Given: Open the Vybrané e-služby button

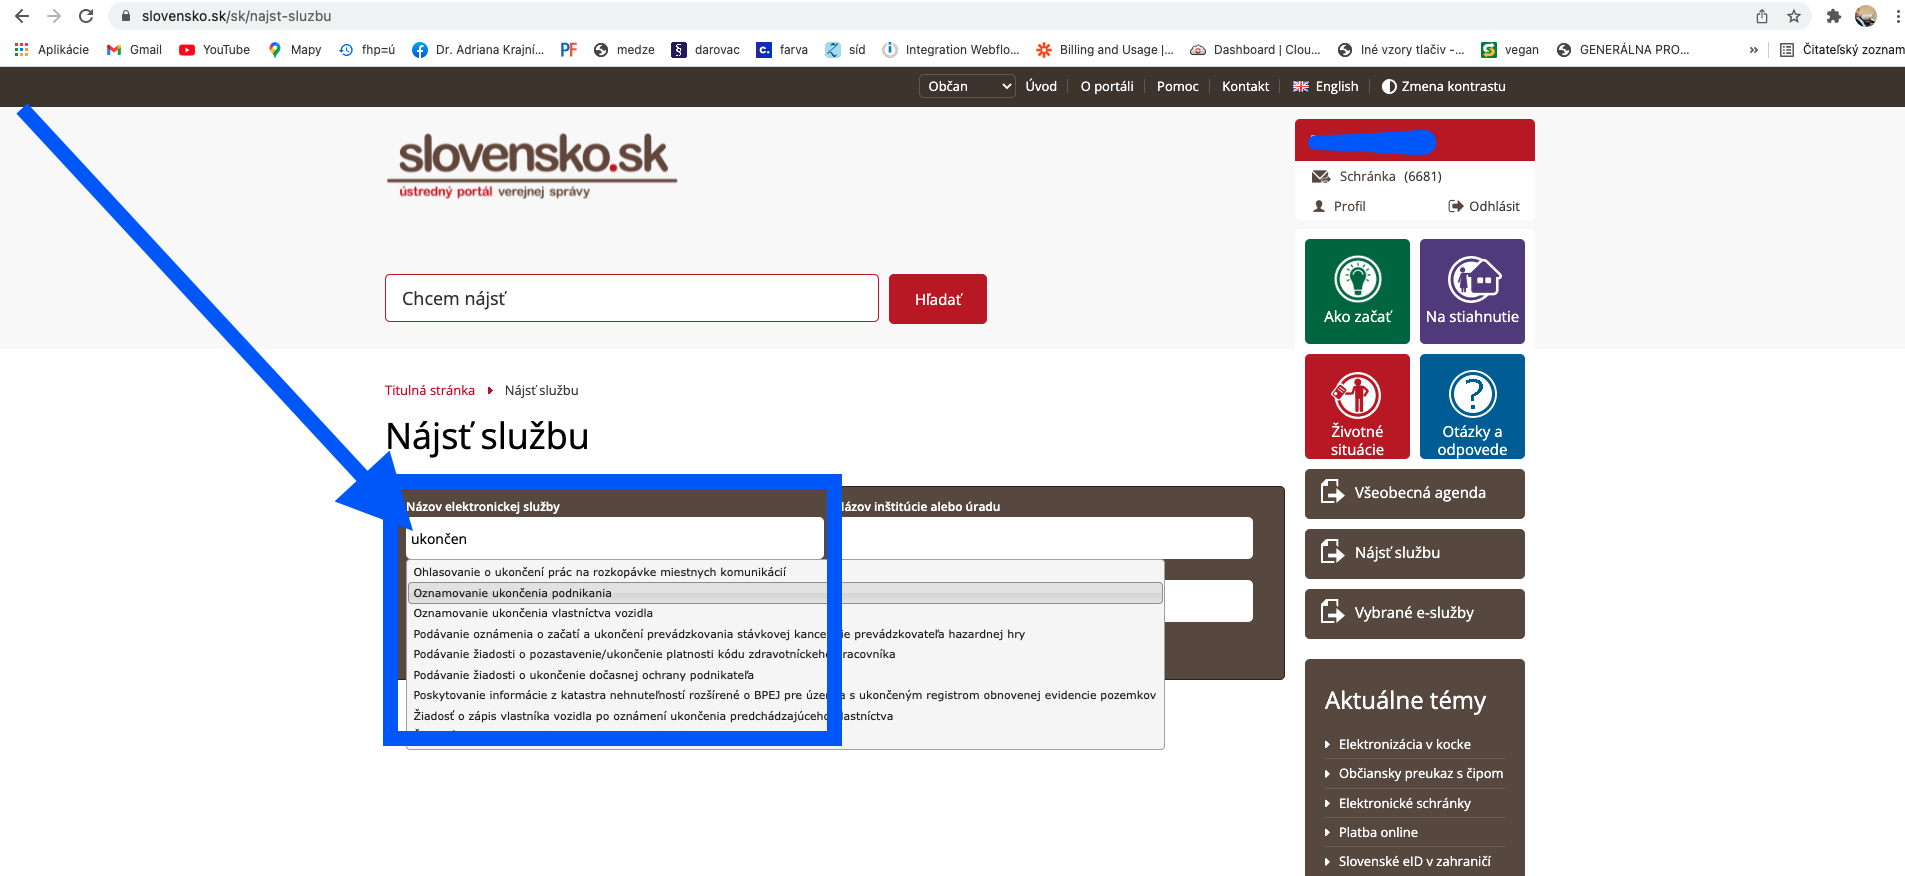Looking at the screenshot, I should point(1415,613).
